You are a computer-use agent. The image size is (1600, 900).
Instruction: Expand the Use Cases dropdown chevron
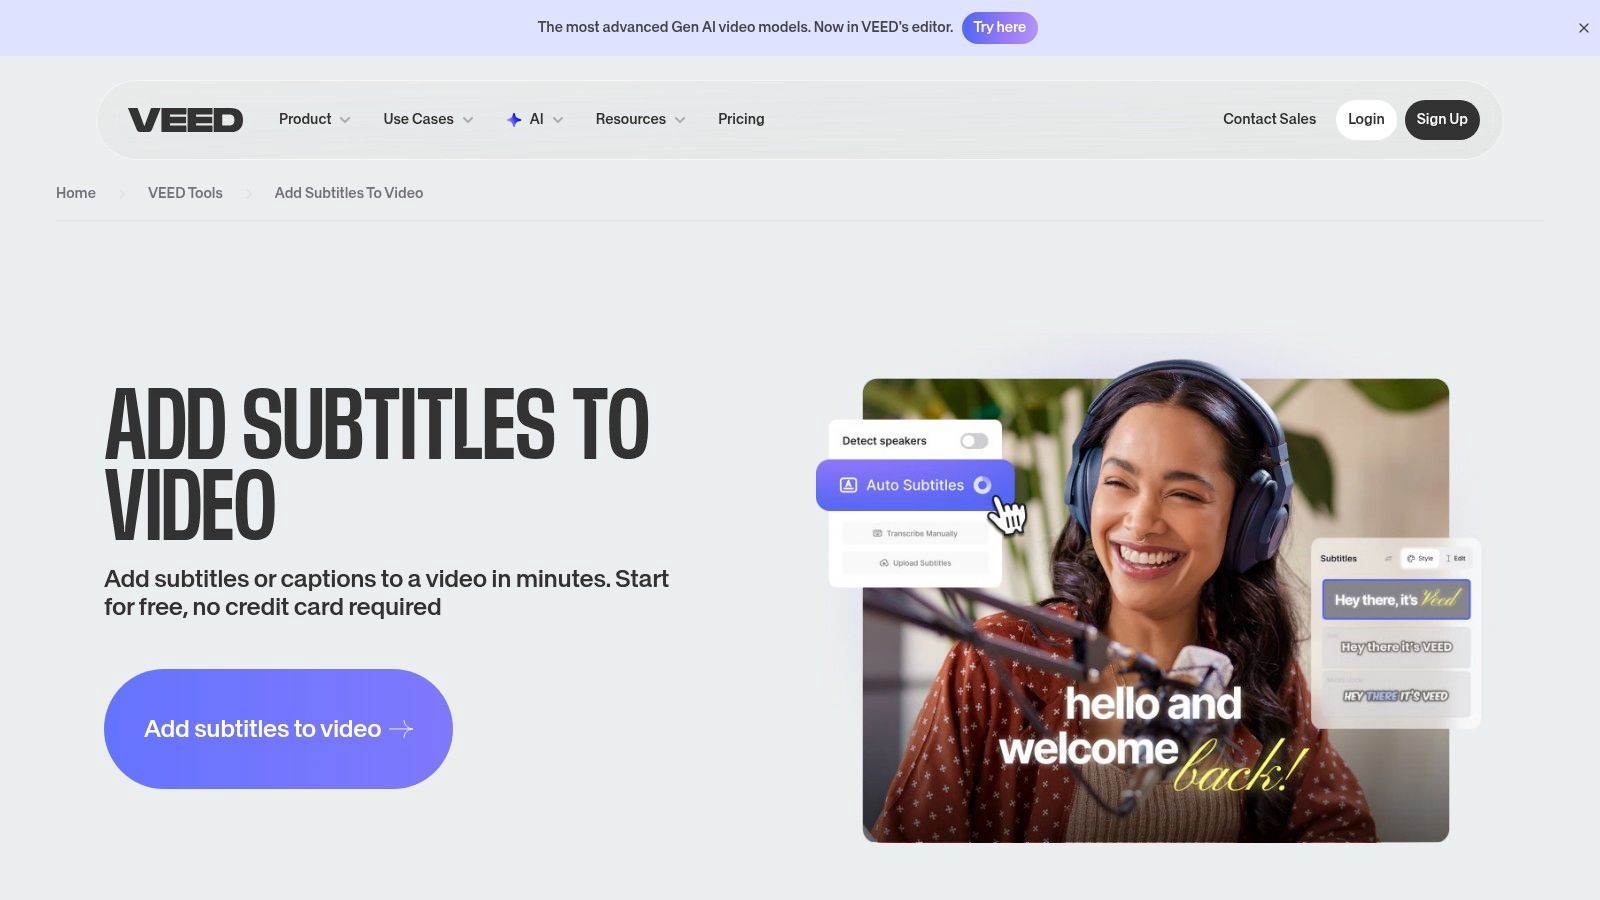(468, 120)
